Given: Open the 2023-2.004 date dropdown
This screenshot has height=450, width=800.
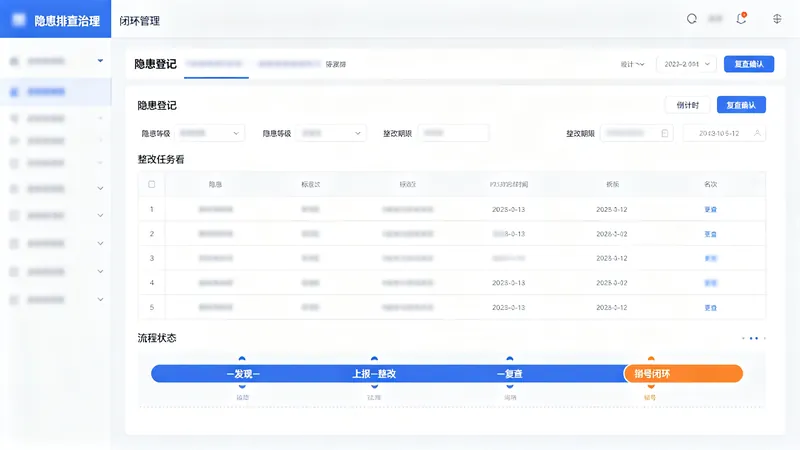Looking at the screenshot, I should (x=687, y=64).
